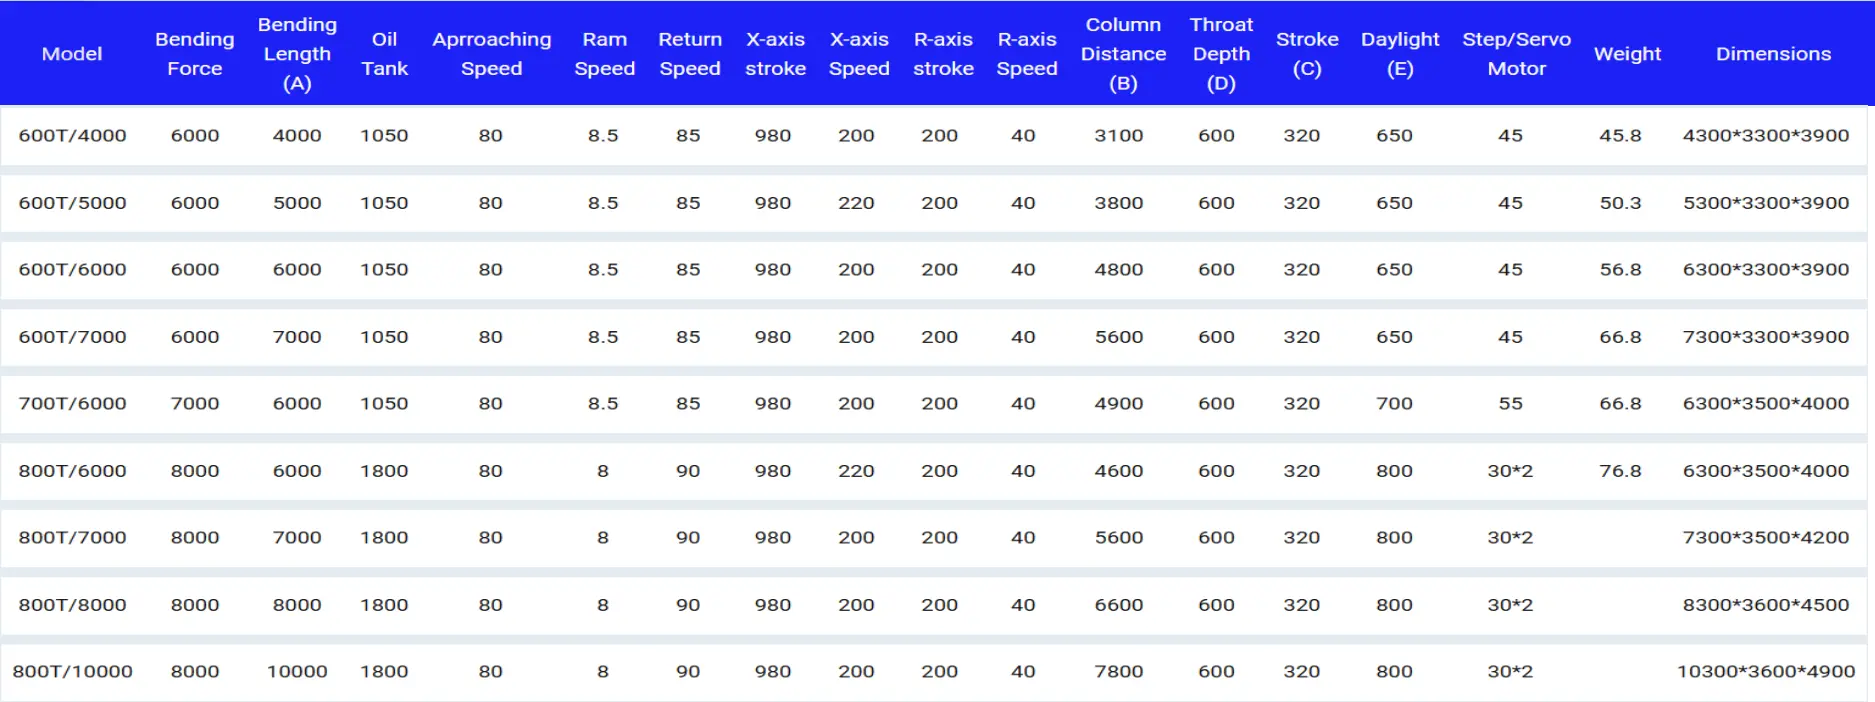Select the Oil Tank column header
1875x702 pixels.
tap(385, 54)
